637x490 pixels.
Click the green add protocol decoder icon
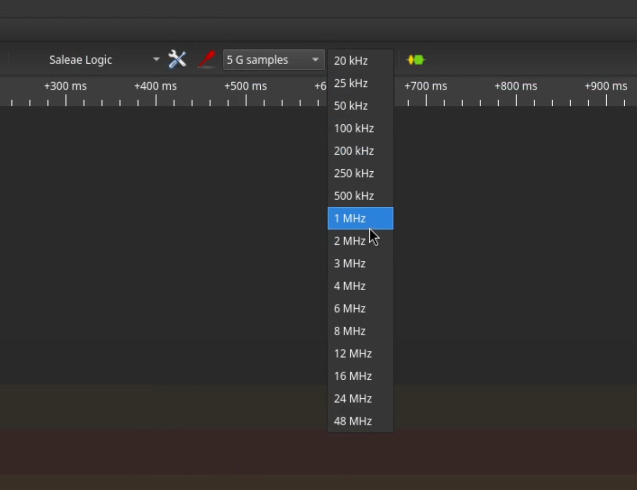(415, 60)
